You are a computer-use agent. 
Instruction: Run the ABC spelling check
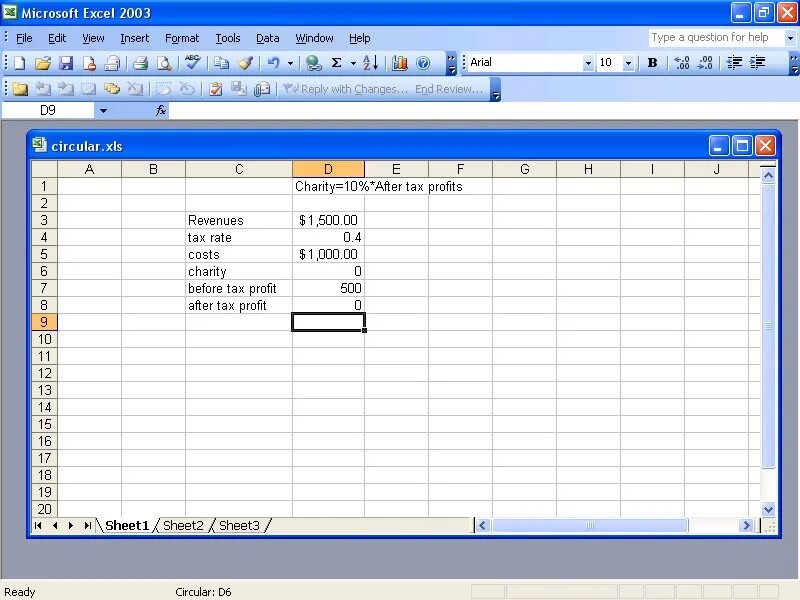(x=192, y=62)
